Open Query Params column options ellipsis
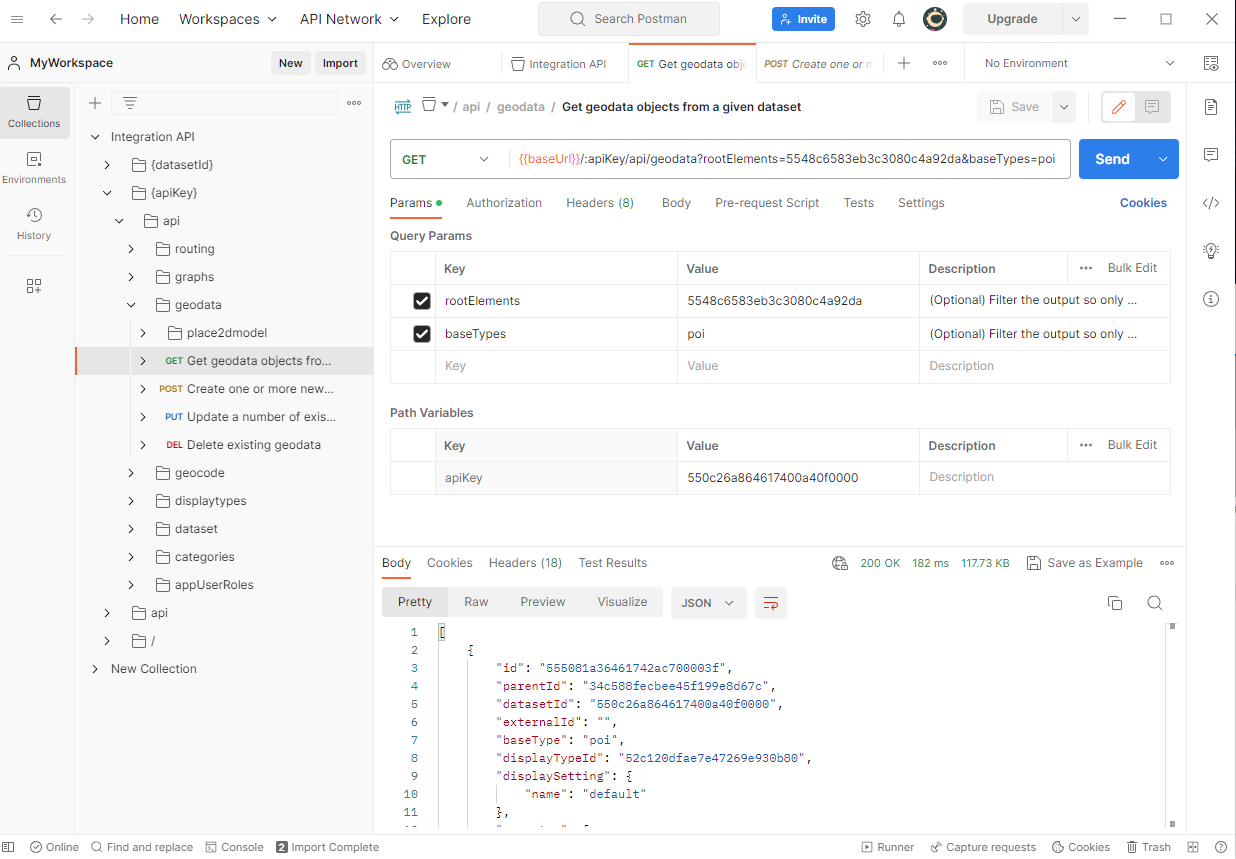The height and width of the screenshot is (859, 1236). pyautogui.click(x=1086, y=268)
